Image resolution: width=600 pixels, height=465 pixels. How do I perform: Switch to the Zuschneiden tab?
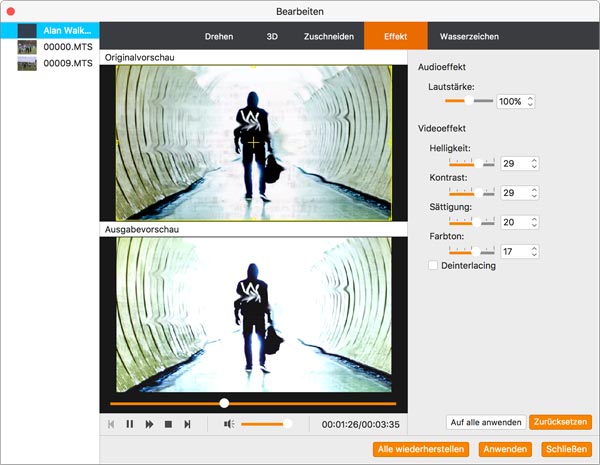[x=329, y=36]
